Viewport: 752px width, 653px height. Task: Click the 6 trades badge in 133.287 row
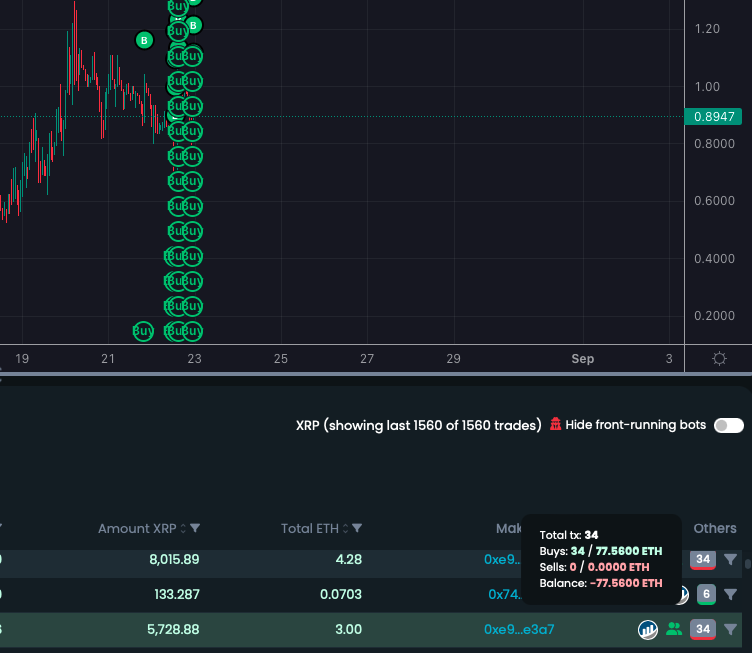click(706, 595)
